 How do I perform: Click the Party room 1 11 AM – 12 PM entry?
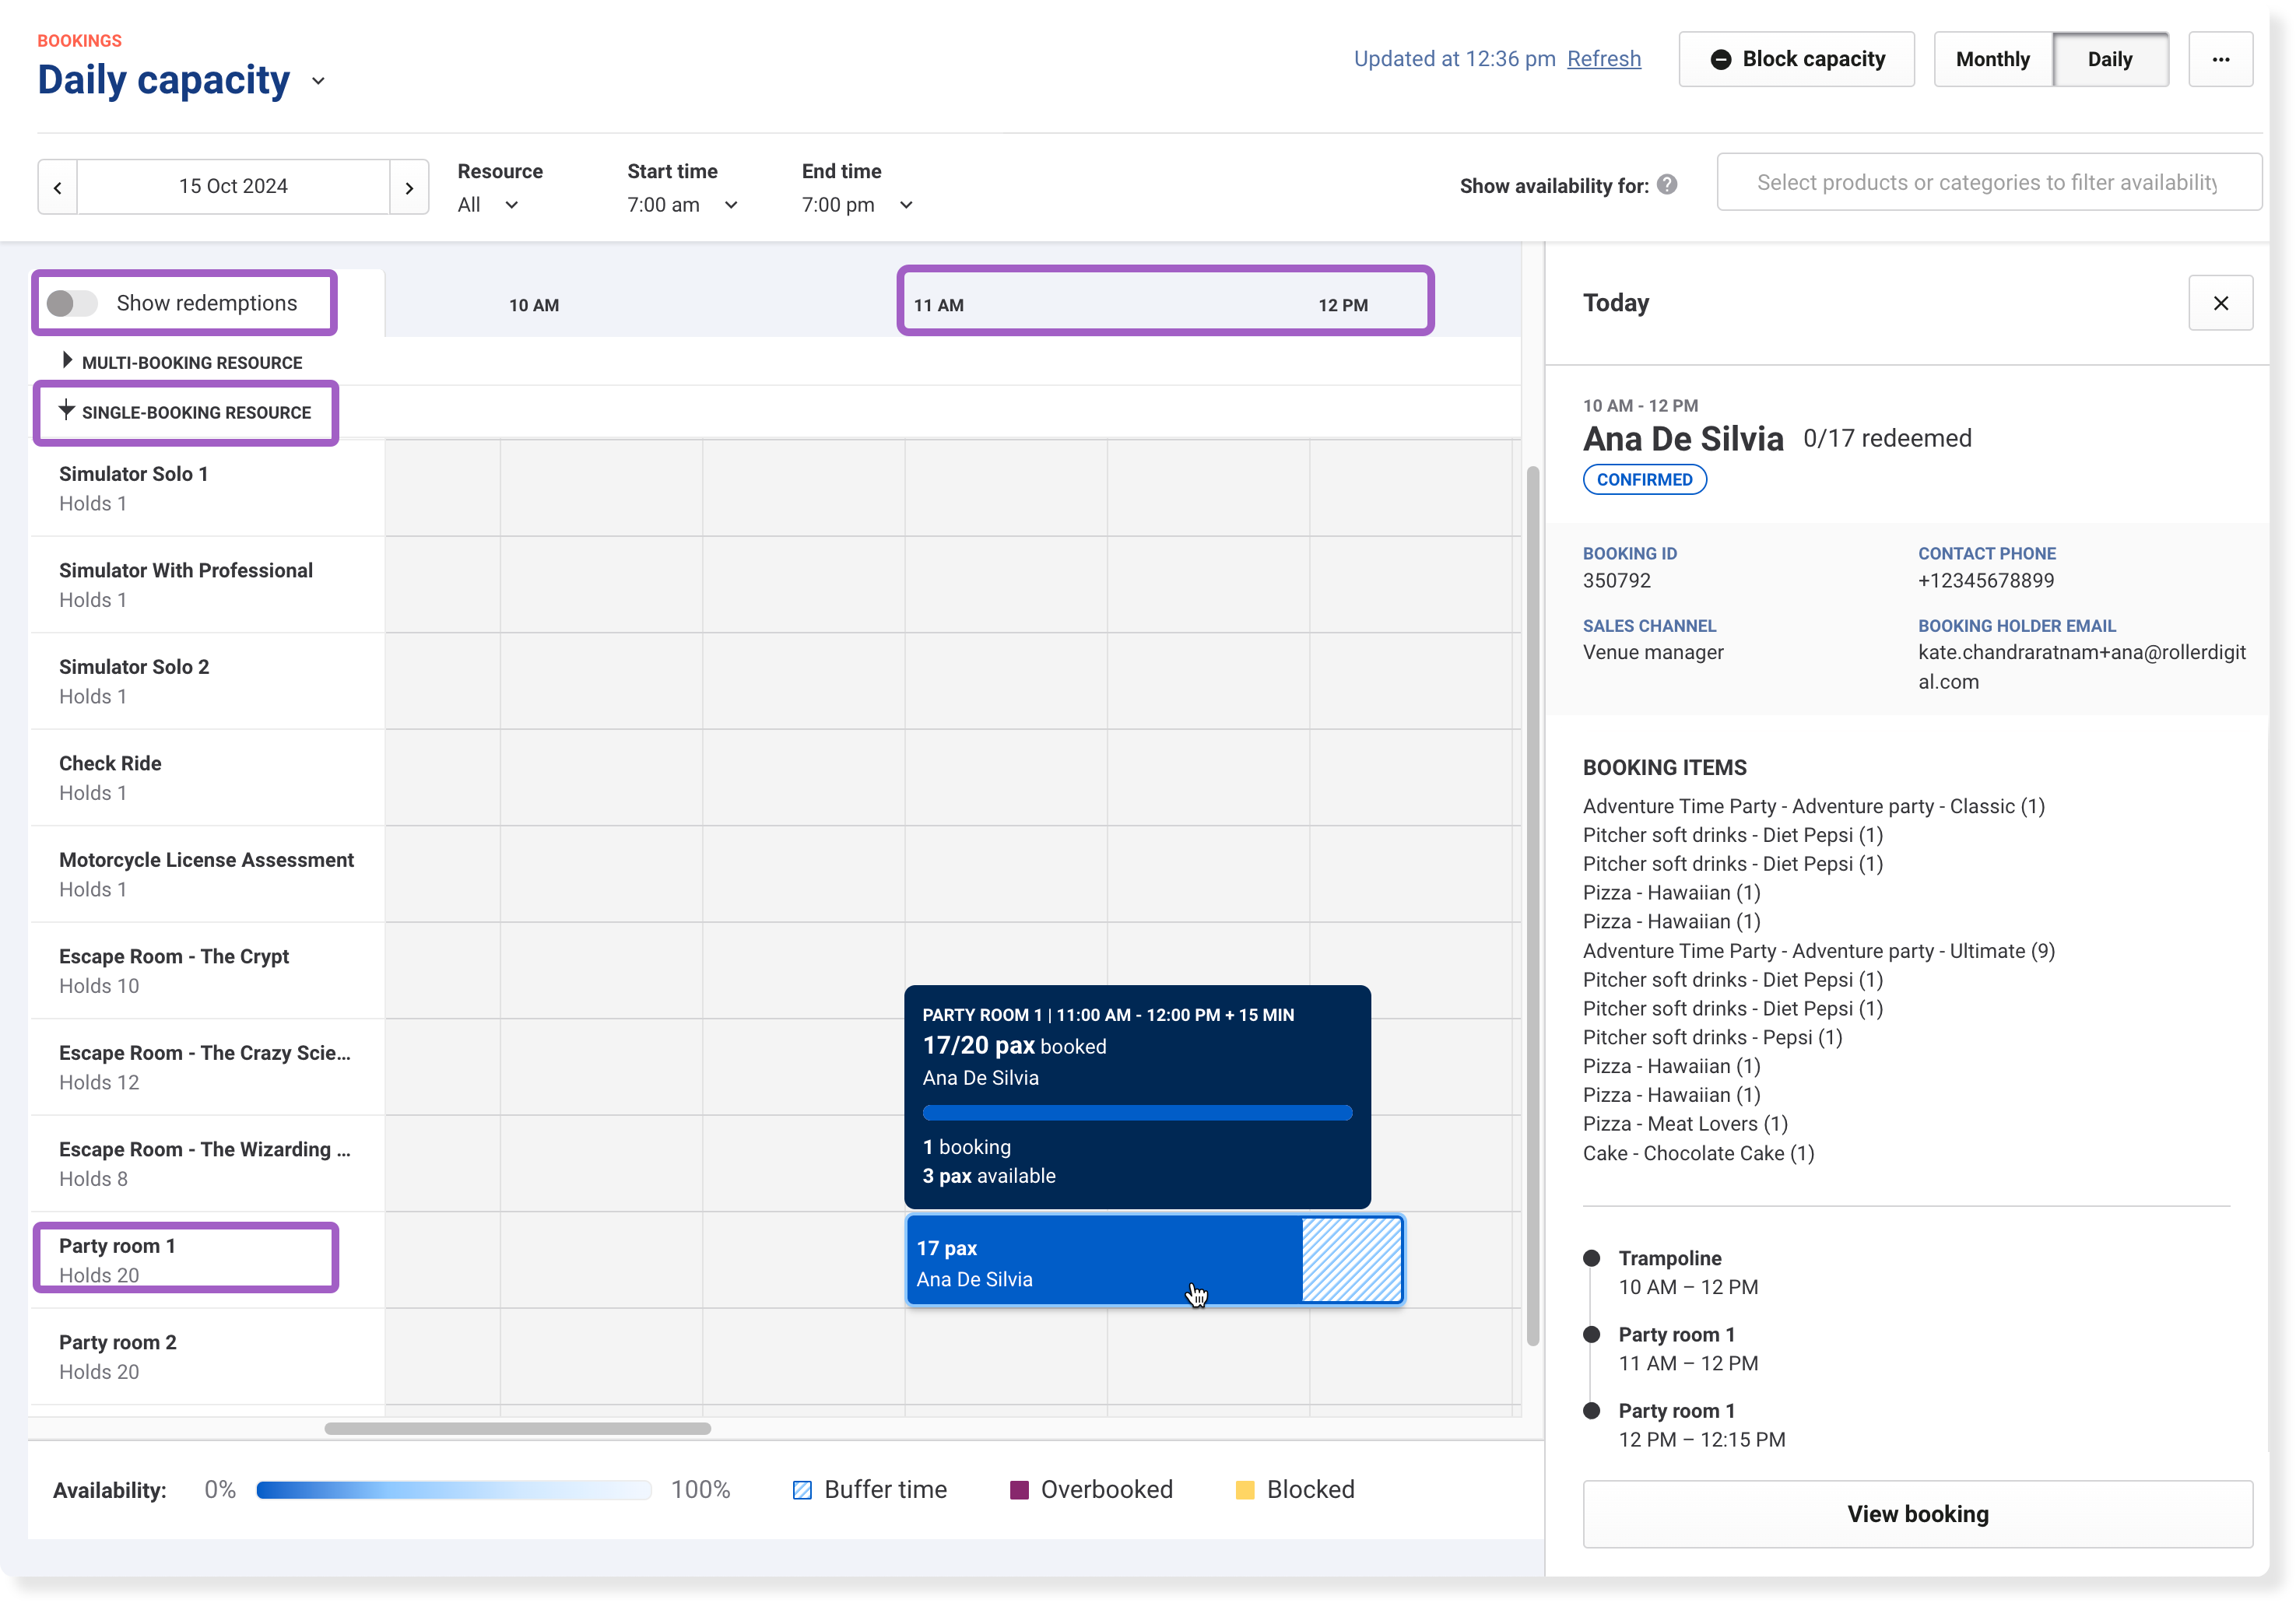(1688, 1349)
